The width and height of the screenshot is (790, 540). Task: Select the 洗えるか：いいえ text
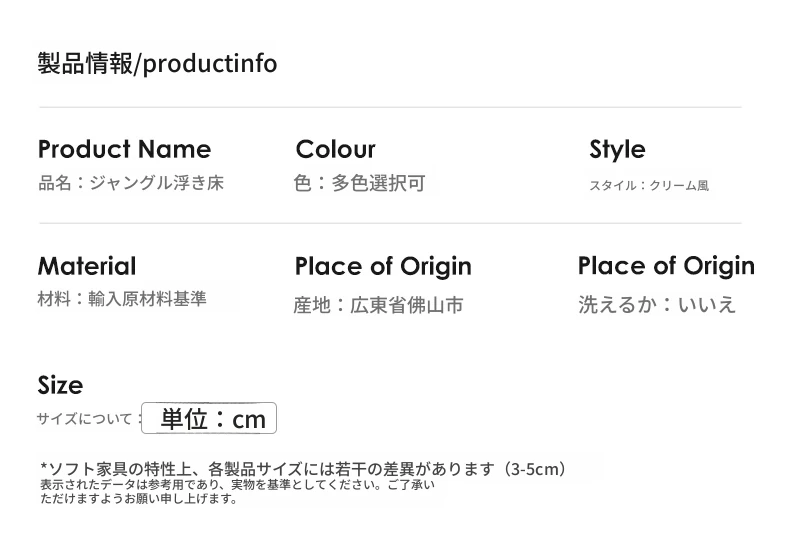[x=657, y=304]
